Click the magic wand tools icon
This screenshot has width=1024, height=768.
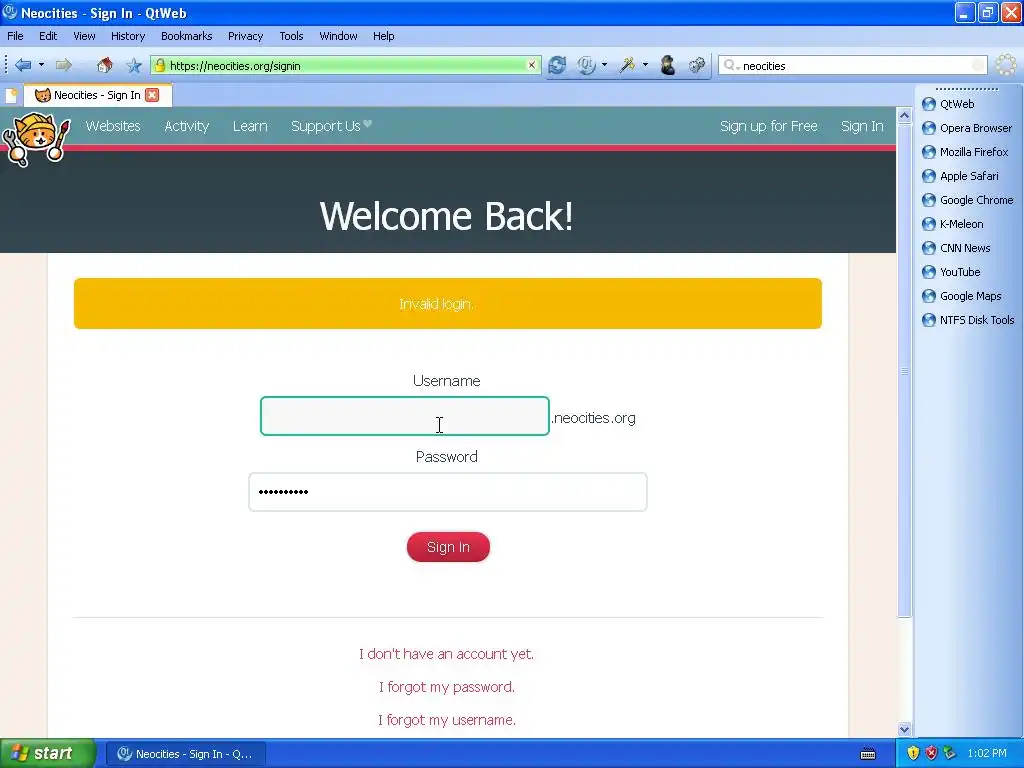pos(628,65)
